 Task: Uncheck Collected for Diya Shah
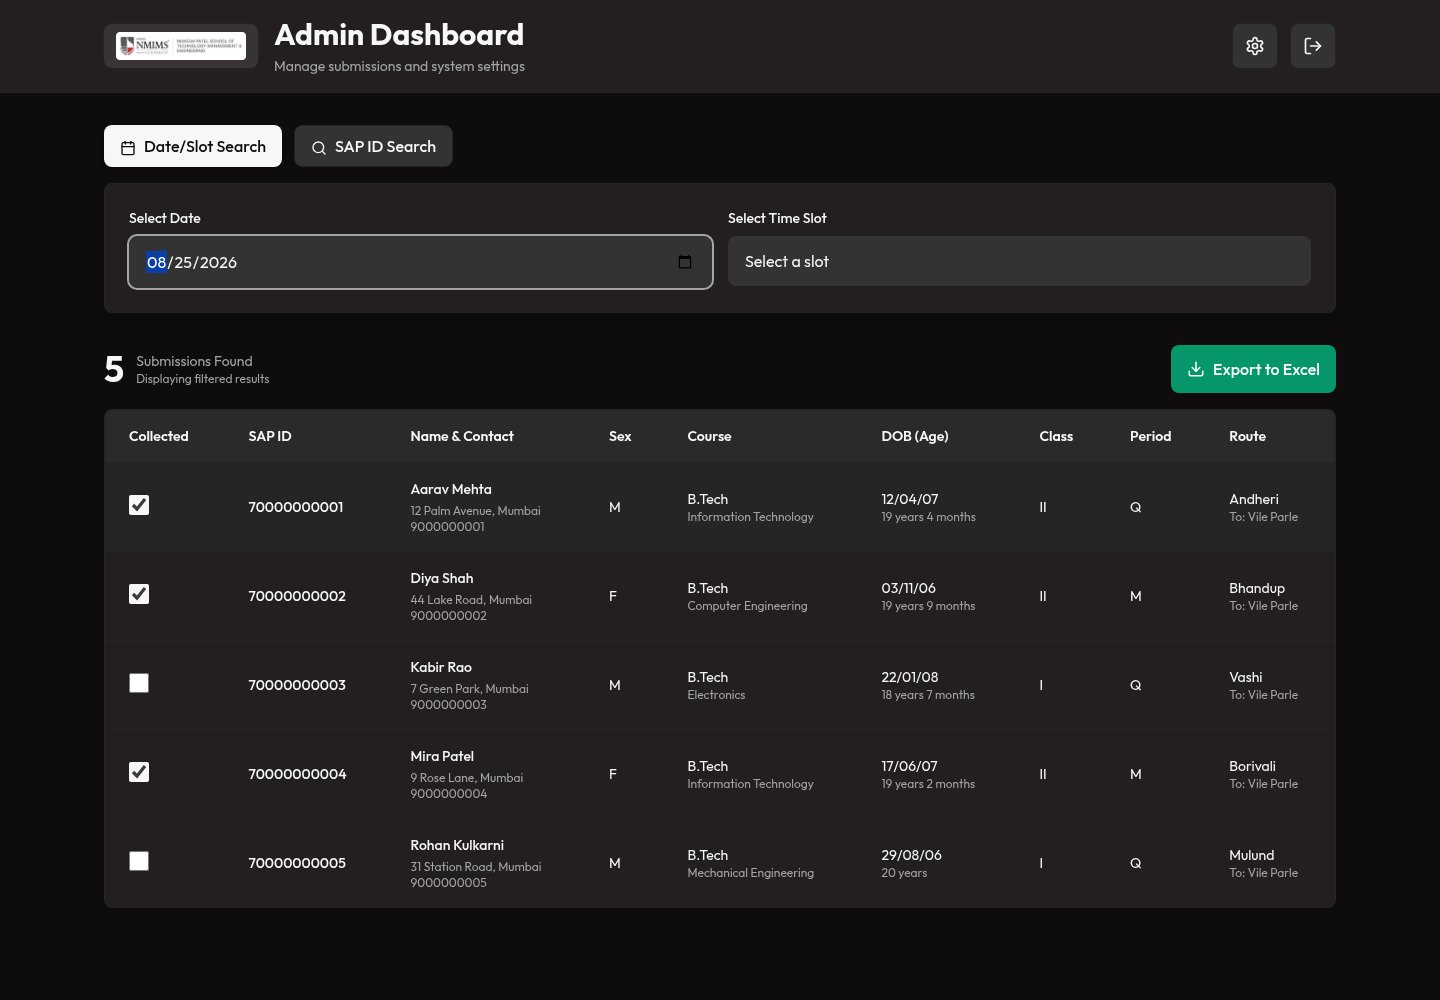139,594
